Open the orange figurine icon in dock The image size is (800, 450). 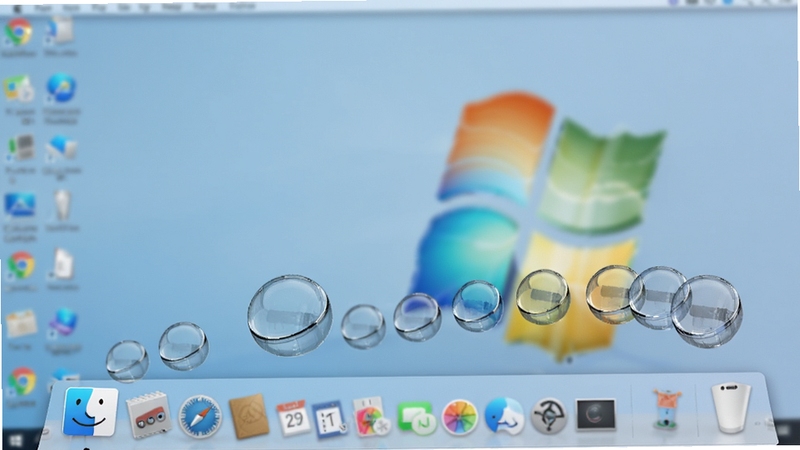point(666,408)
